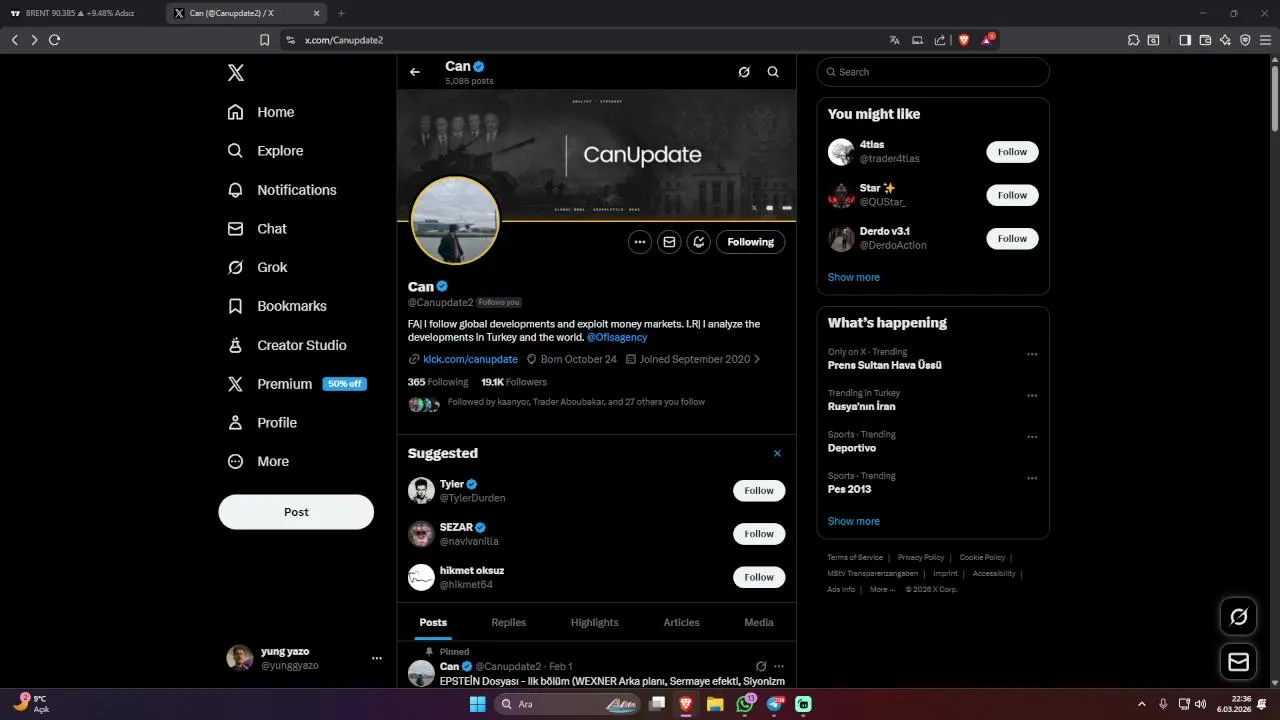Image resolution: width=1280 pixels, height=720 pixels.
Task: Click the Following button on profile
Action: tap(751, 242)
